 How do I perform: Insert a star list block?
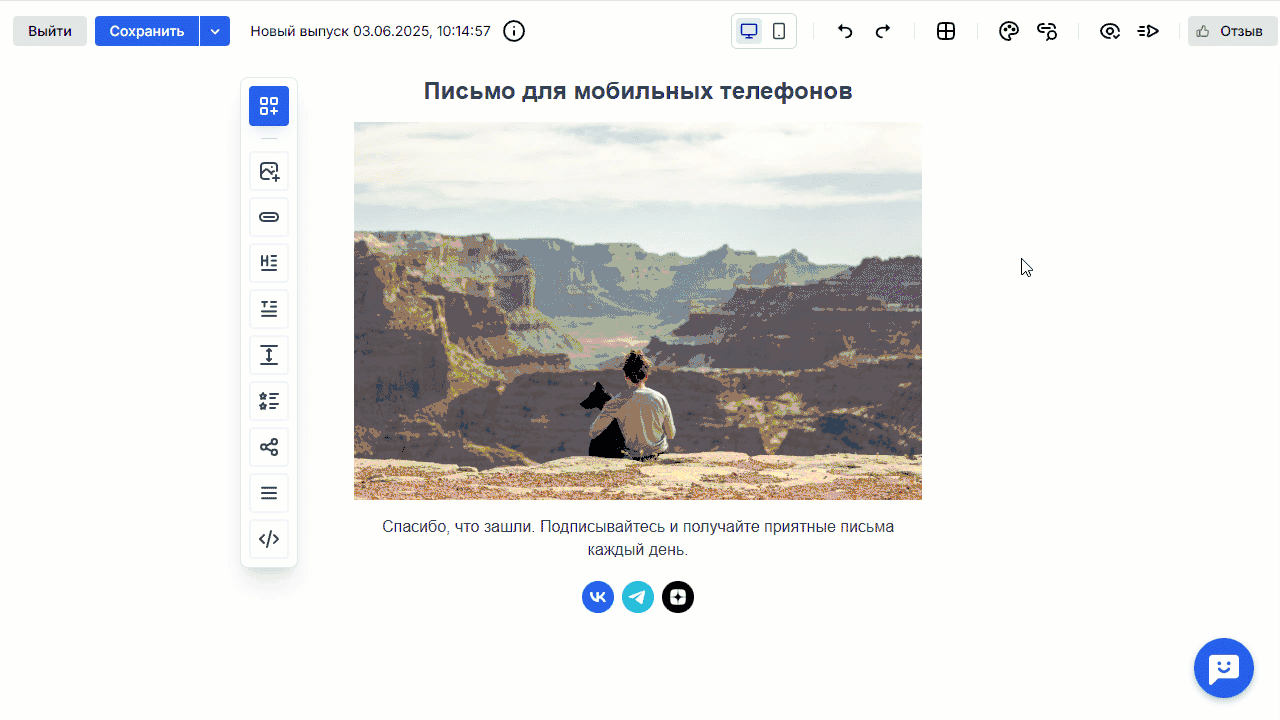[269, 401]
